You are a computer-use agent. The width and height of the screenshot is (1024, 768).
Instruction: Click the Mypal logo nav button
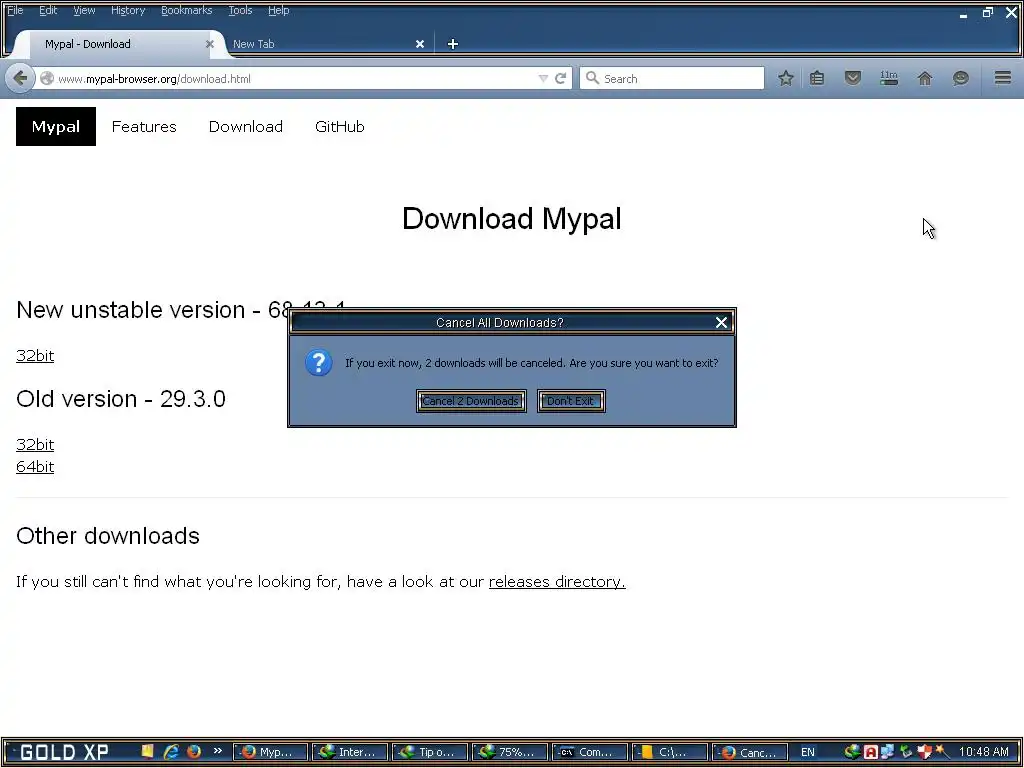[x=56, y=126]
